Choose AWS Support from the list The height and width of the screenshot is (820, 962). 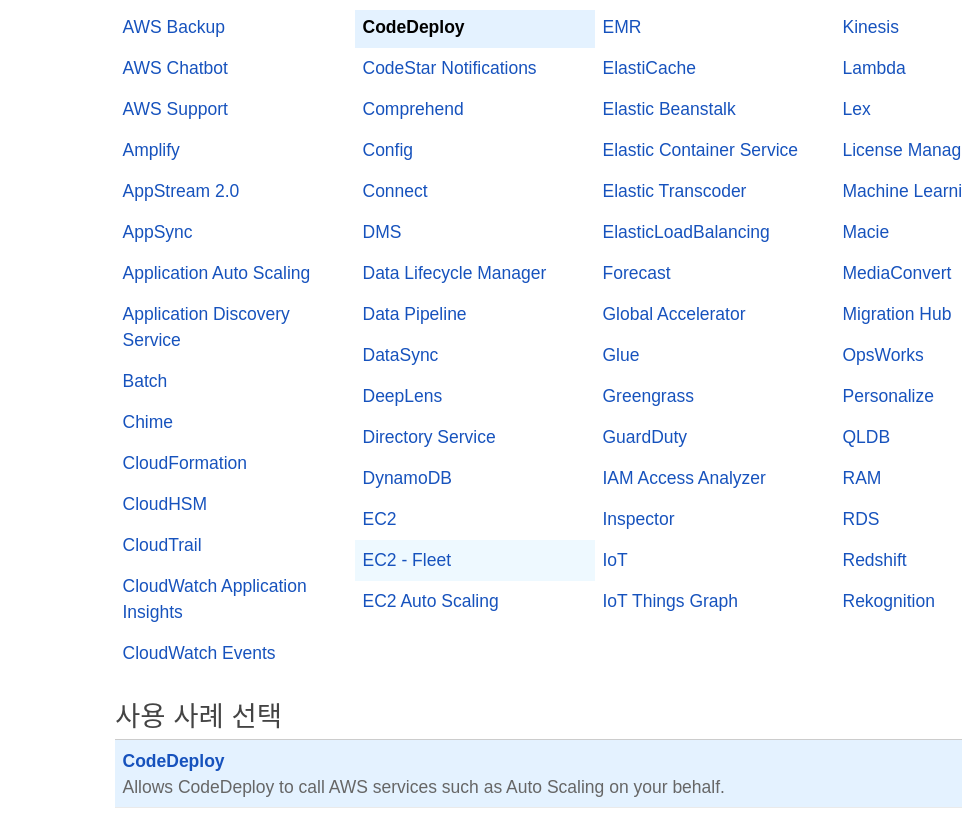tap(175, 109)
